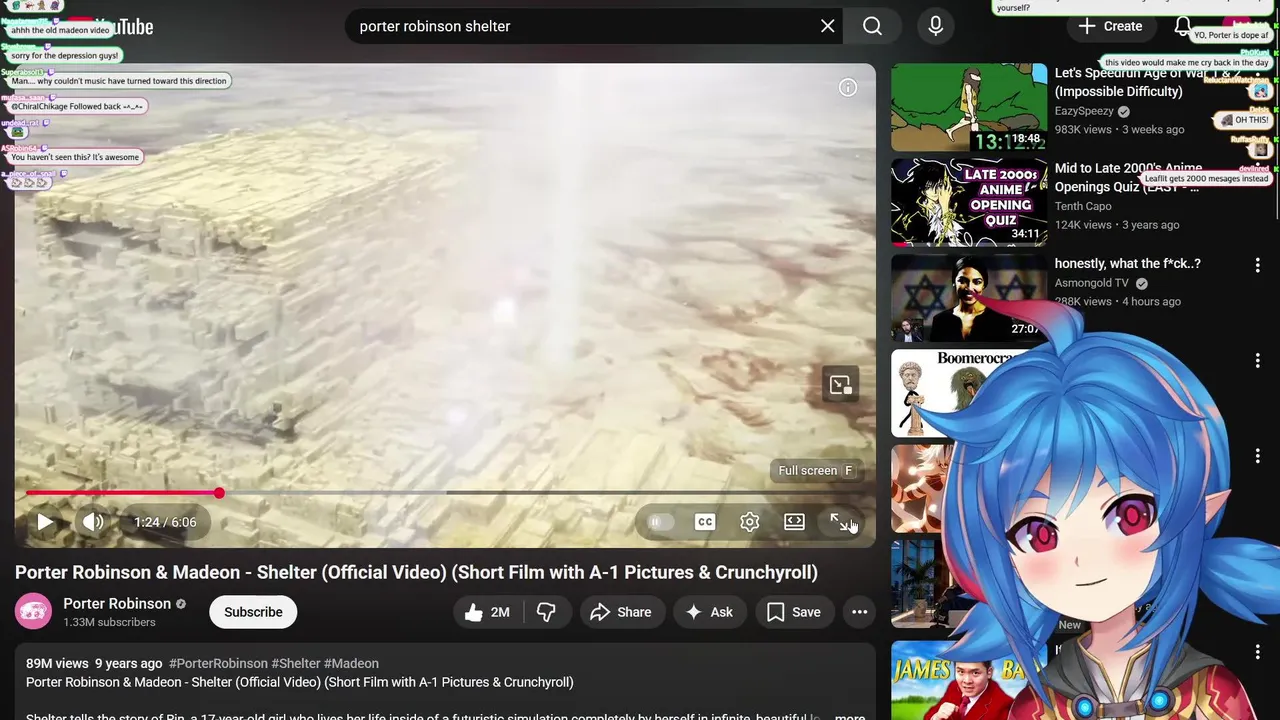The image size is (1280, 720).
Task: Toggle the autoplay switch
Action: (660, 522)
